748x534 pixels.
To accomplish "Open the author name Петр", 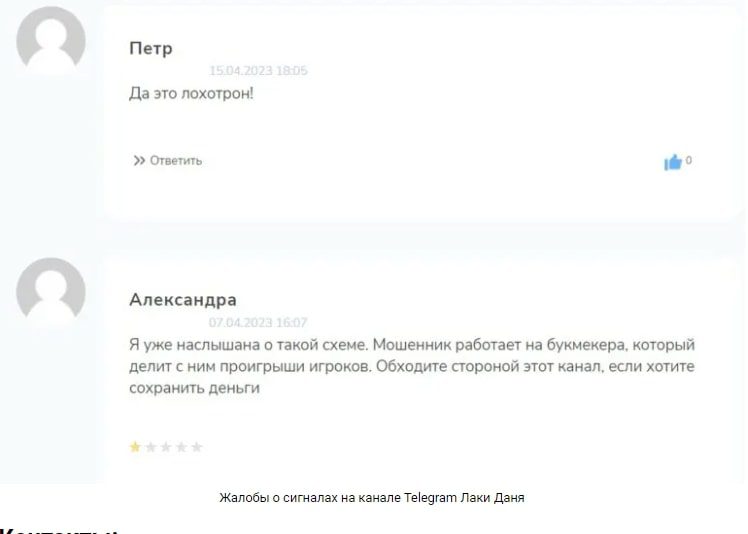I will pos(151,49).
